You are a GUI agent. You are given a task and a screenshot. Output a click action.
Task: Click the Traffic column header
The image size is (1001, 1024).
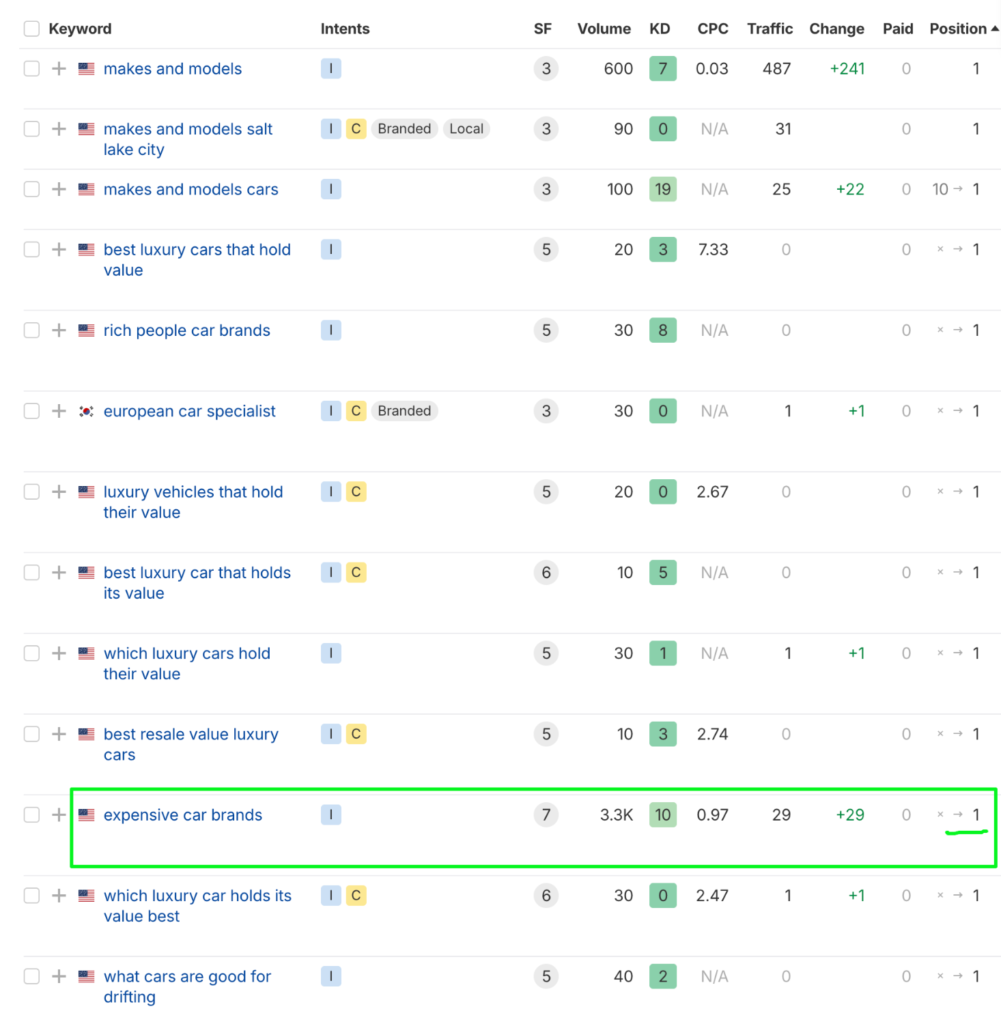pos(769,29)
